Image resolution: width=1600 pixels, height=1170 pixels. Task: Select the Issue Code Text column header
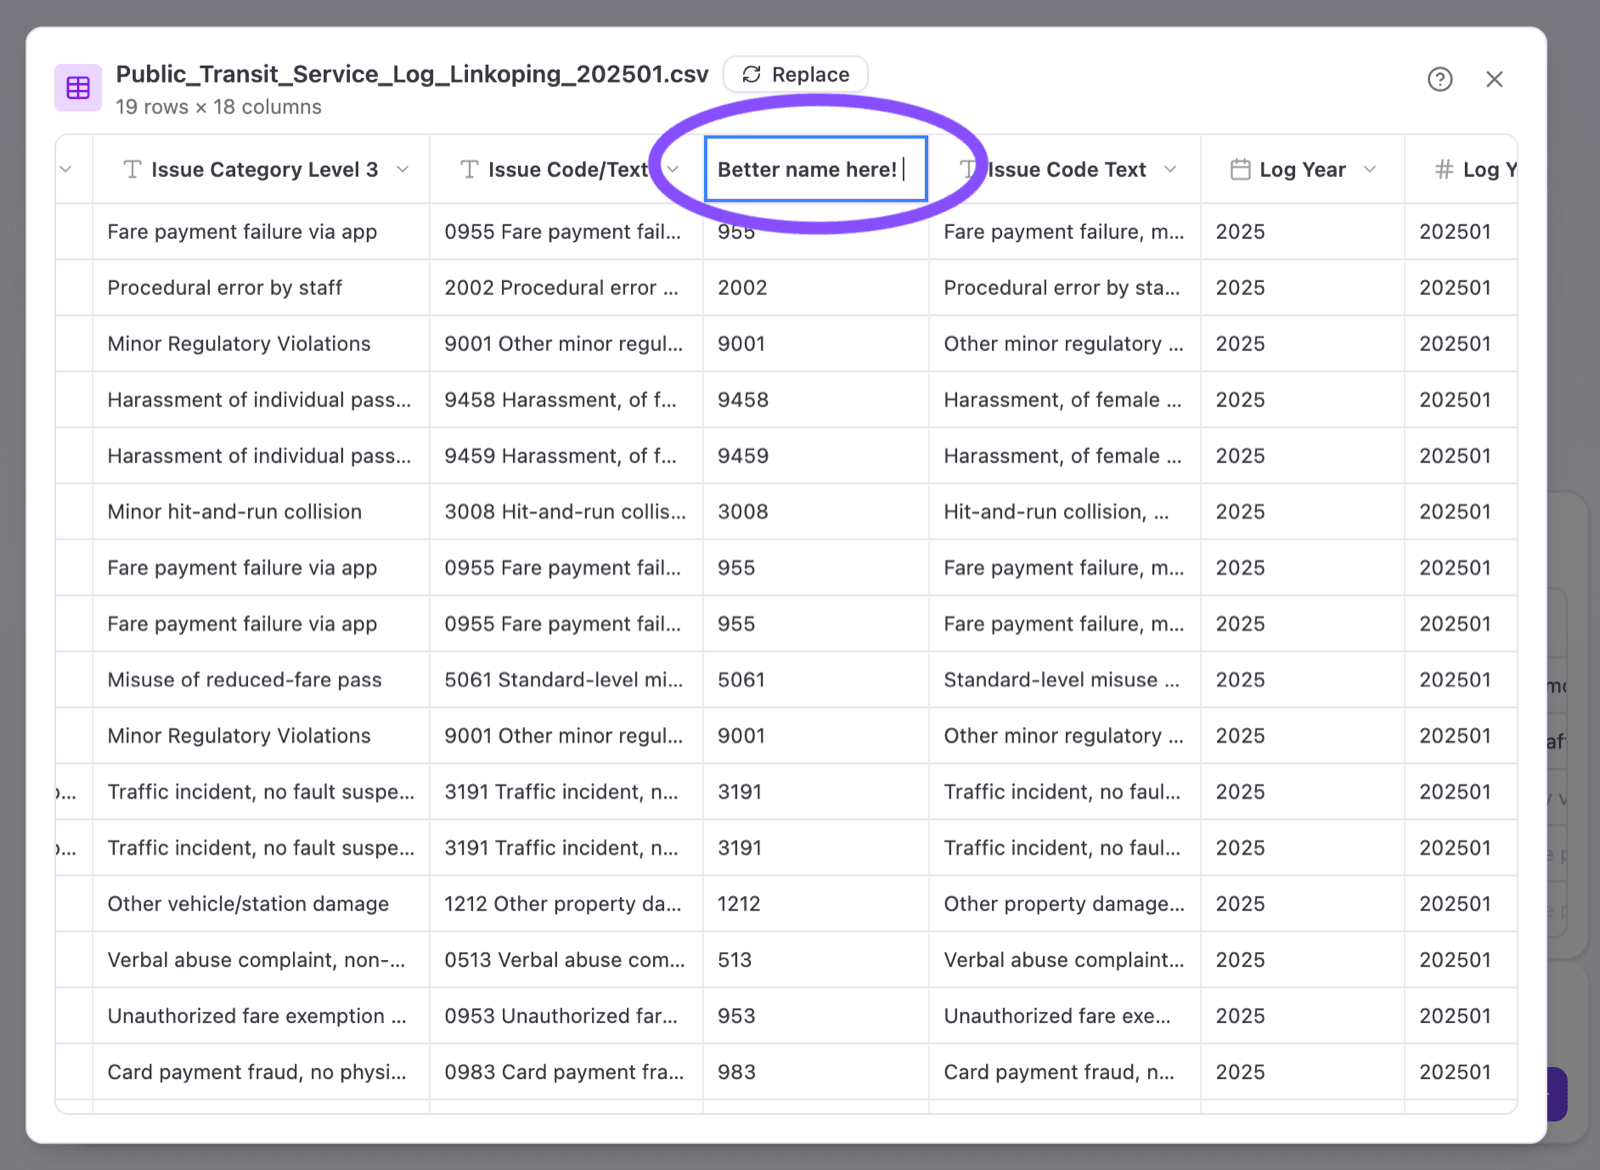pos(1066,169)
